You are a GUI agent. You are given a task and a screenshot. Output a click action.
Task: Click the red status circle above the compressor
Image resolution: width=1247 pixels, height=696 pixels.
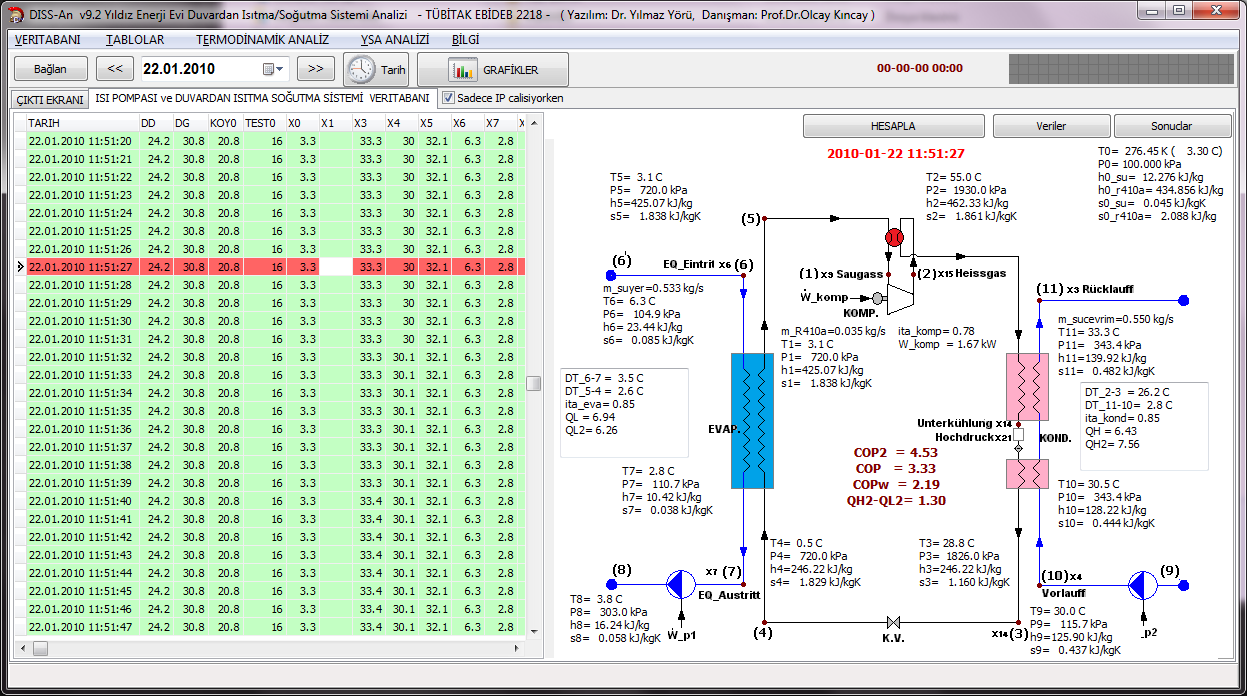pyautogui.click(x=894, y=237)
